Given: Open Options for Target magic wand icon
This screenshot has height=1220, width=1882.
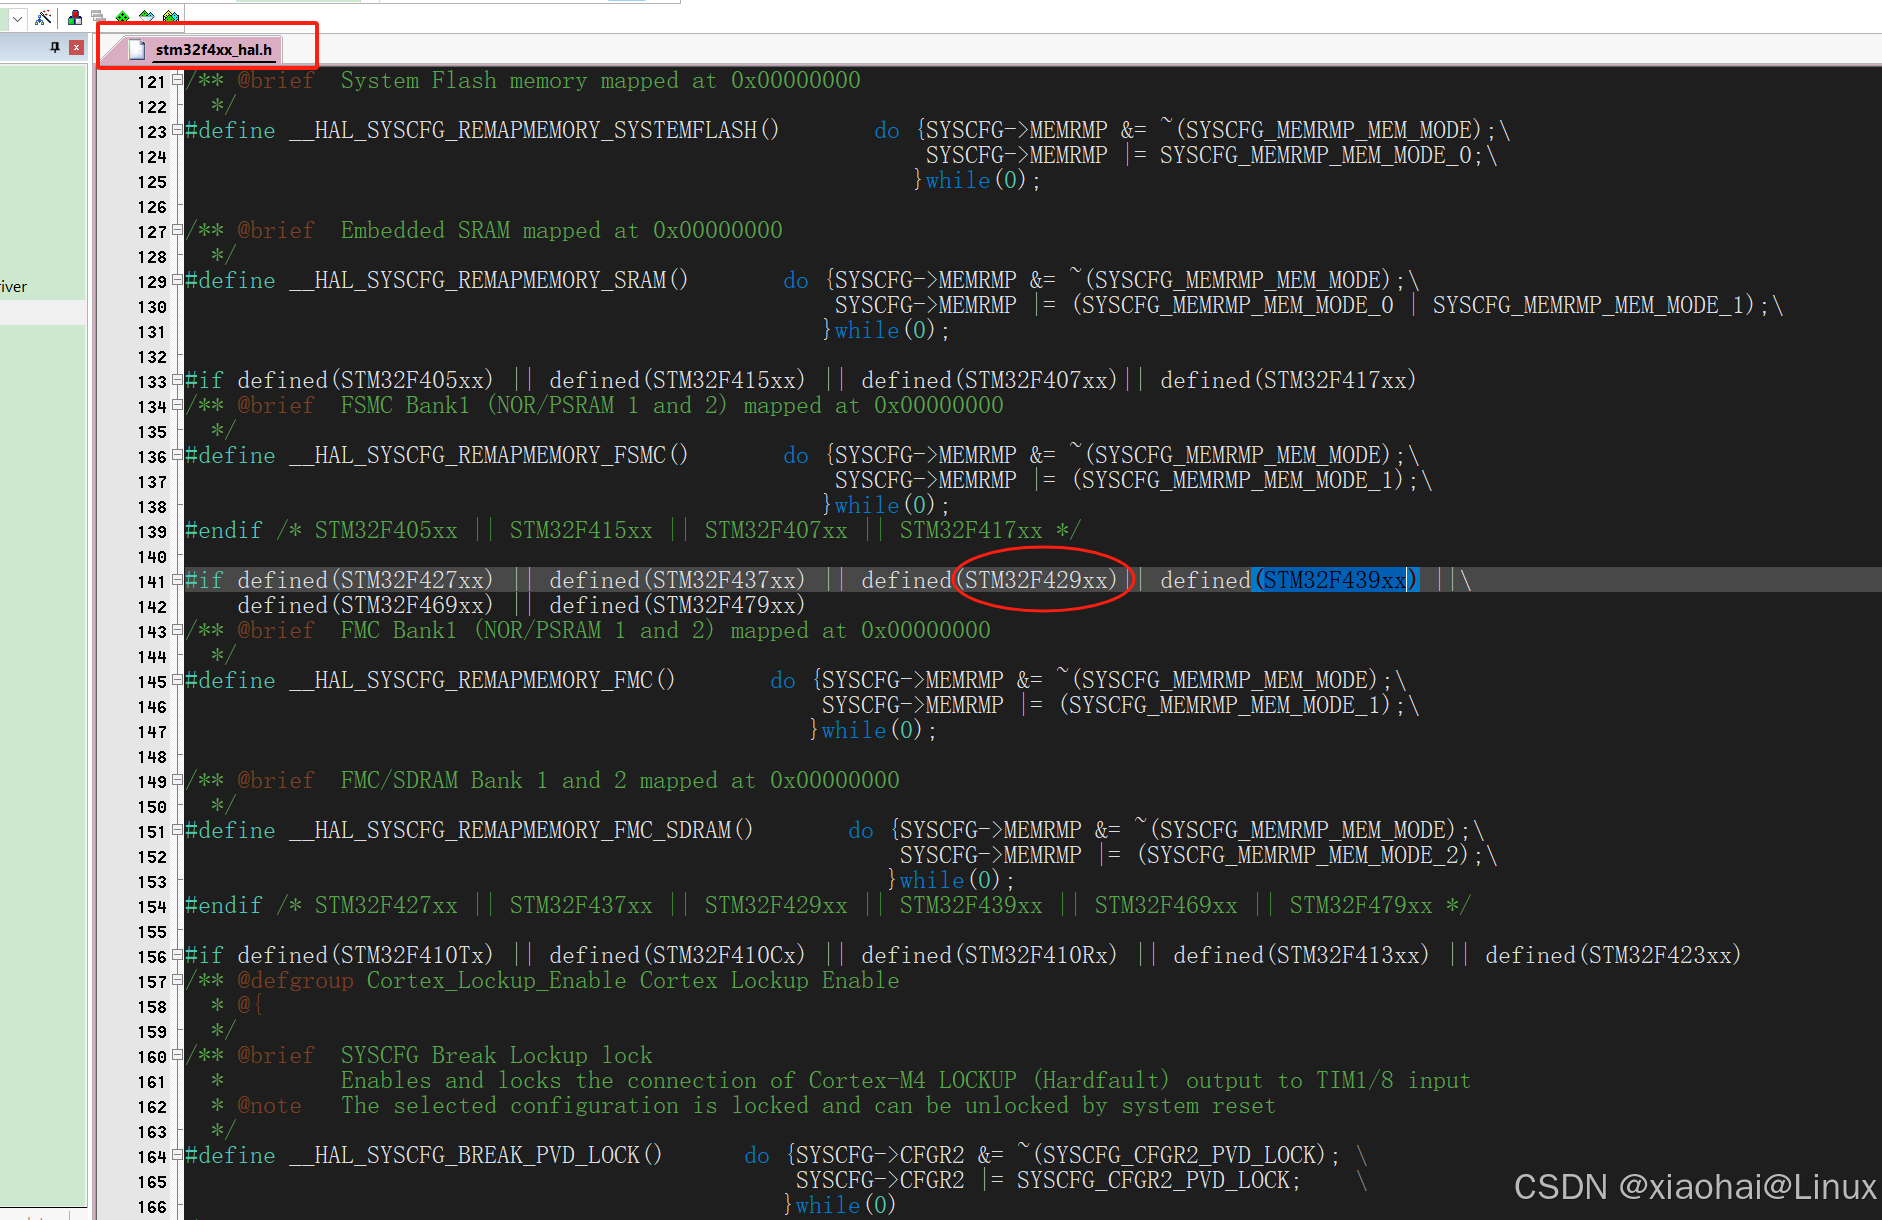Looking at the screenshot, I should [43, 17].
